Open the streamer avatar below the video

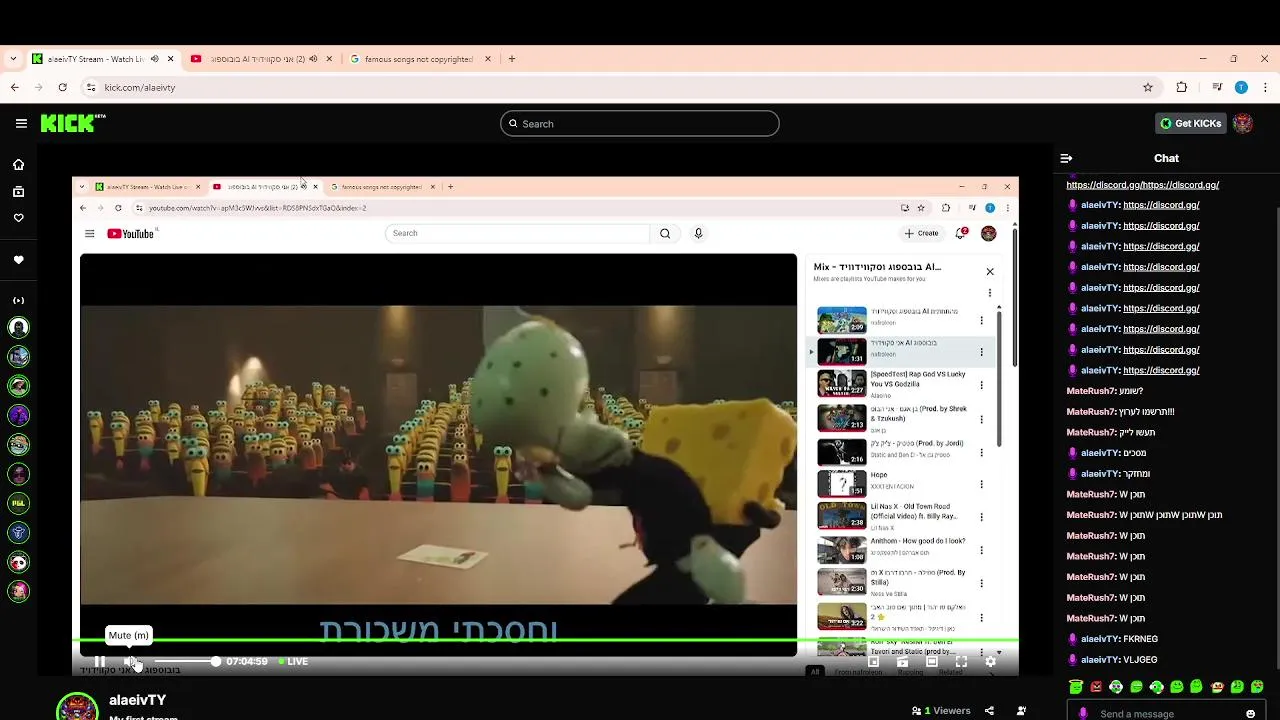[77, 708]
